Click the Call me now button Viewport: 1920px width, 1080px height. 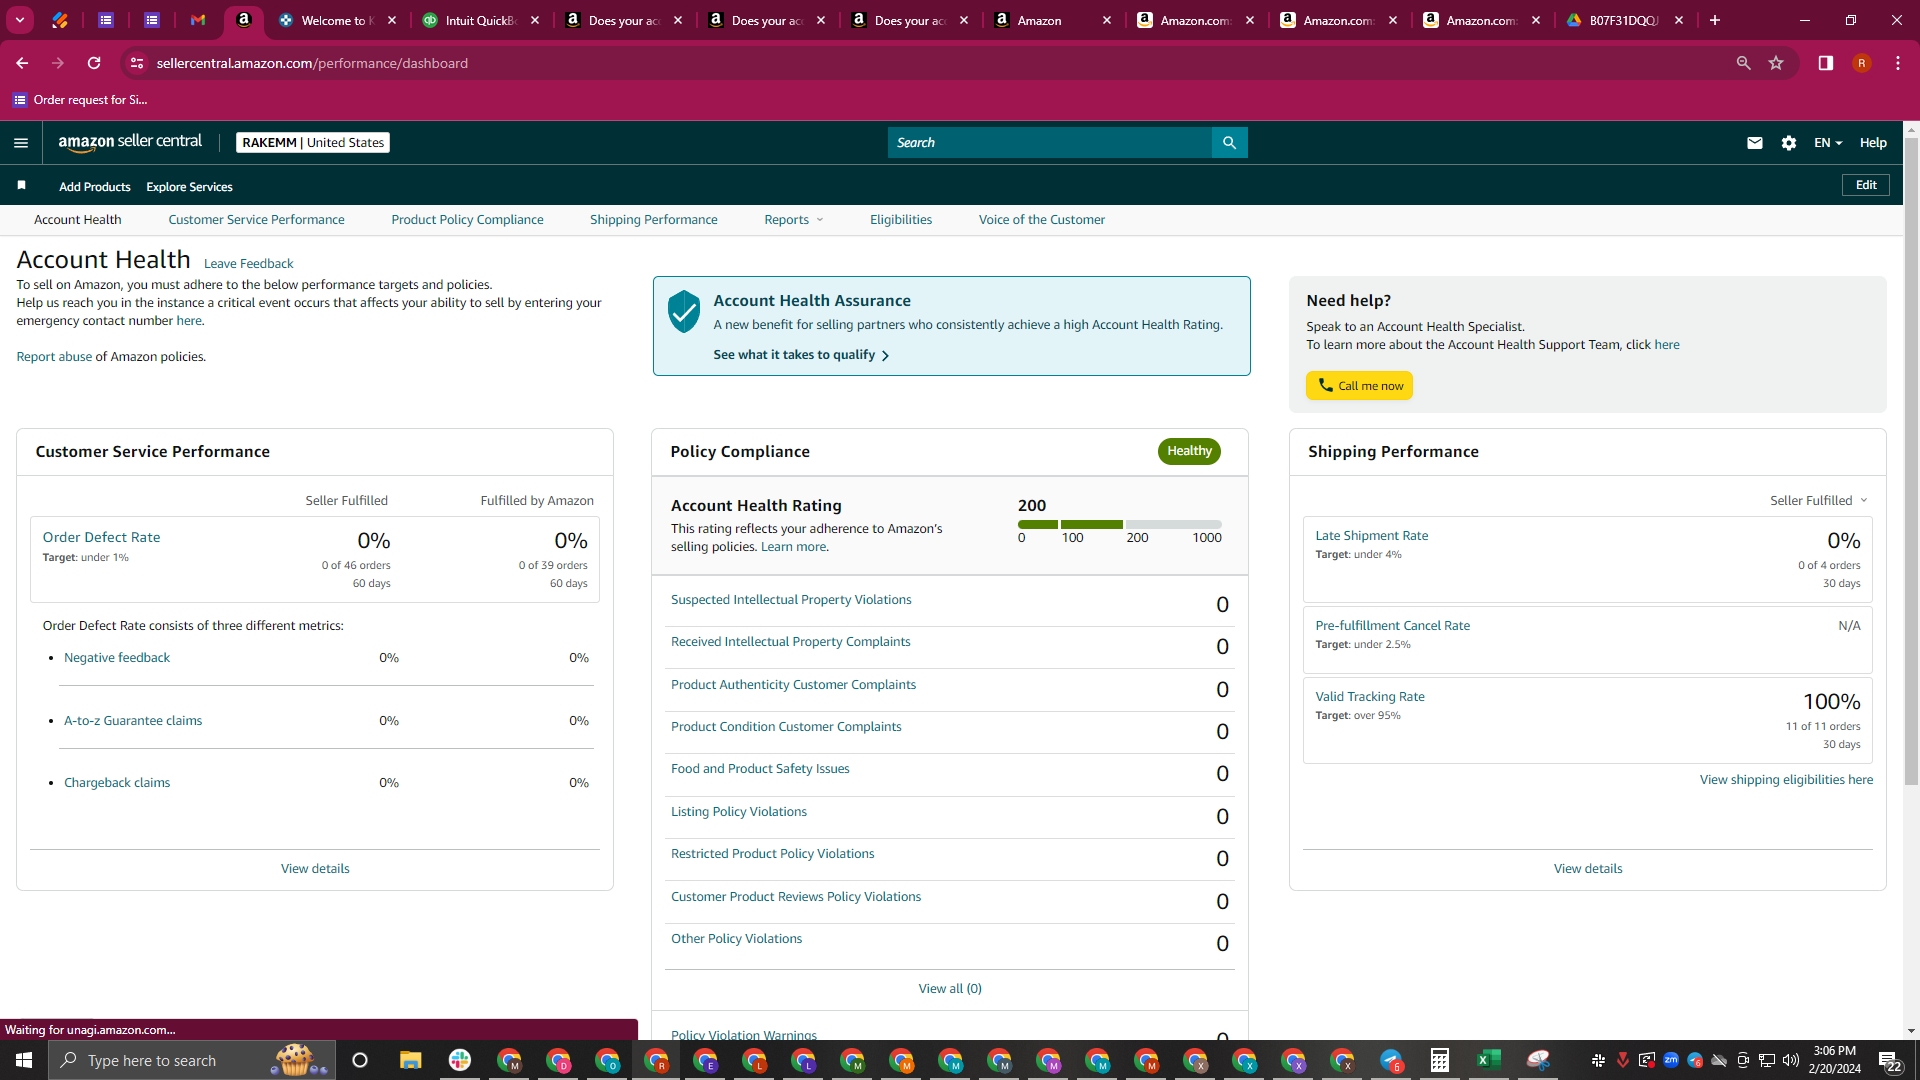point(1359,386)
